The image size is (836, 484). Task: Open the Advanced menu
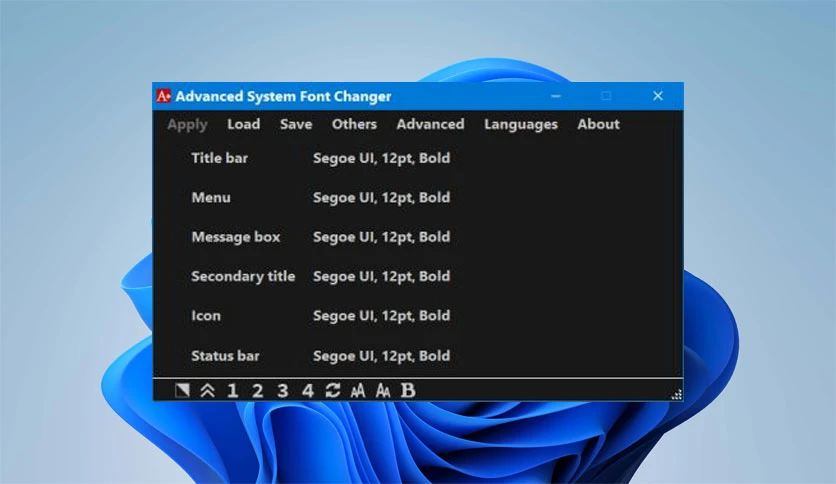tap(430, 124)
